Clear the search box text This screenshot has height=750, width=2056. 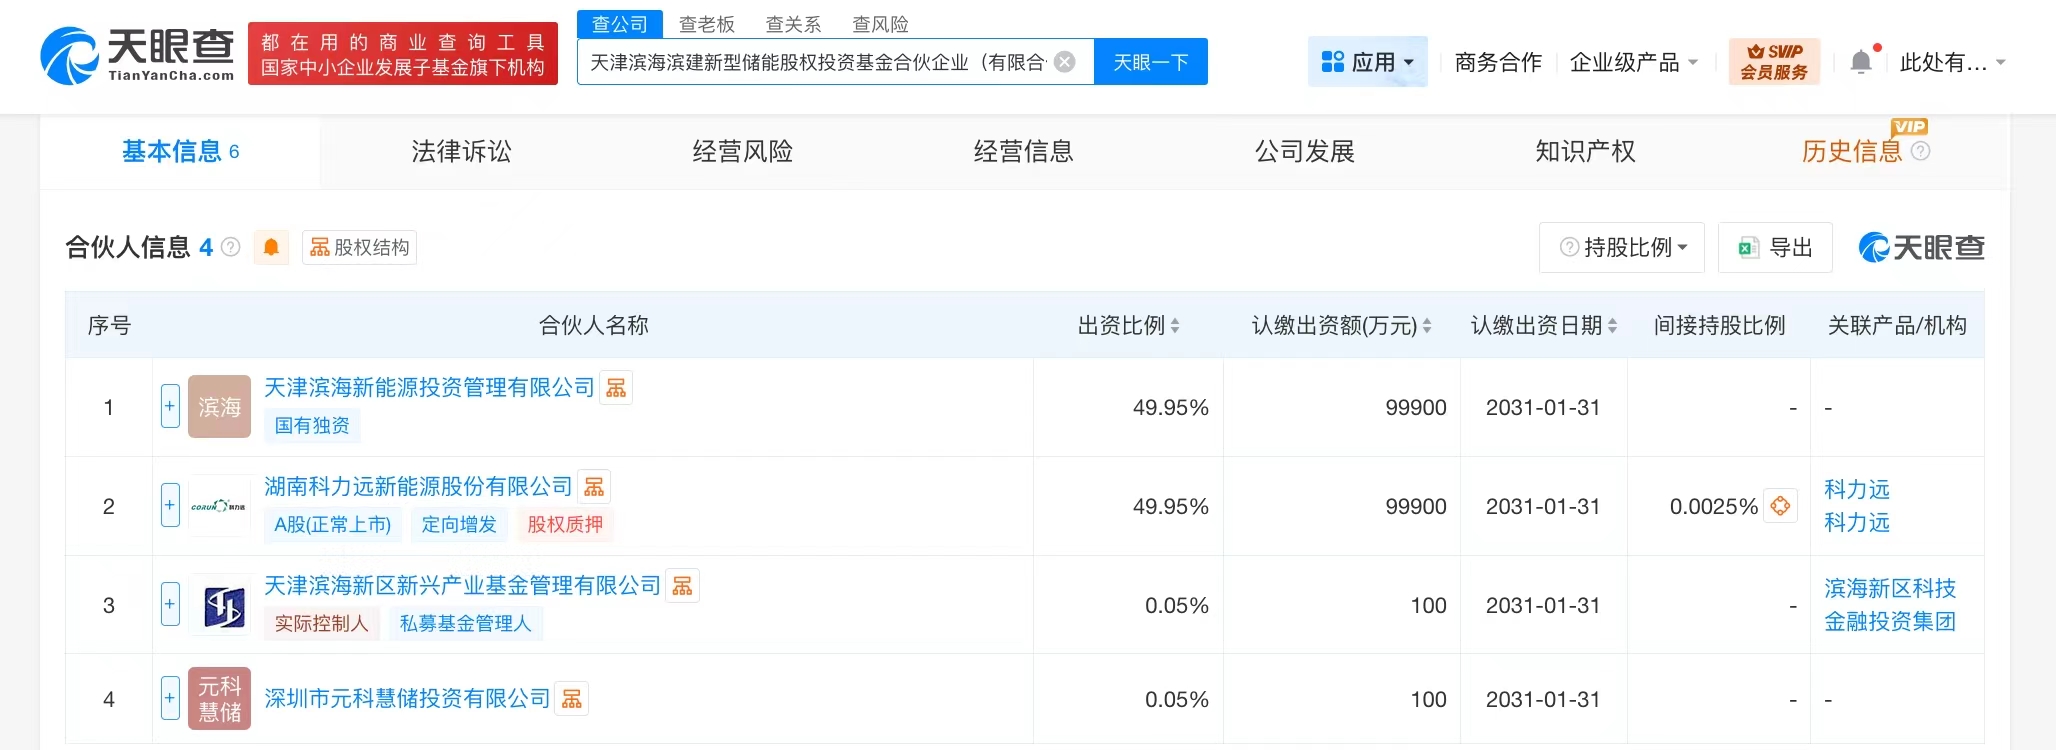coord(1065,62)
